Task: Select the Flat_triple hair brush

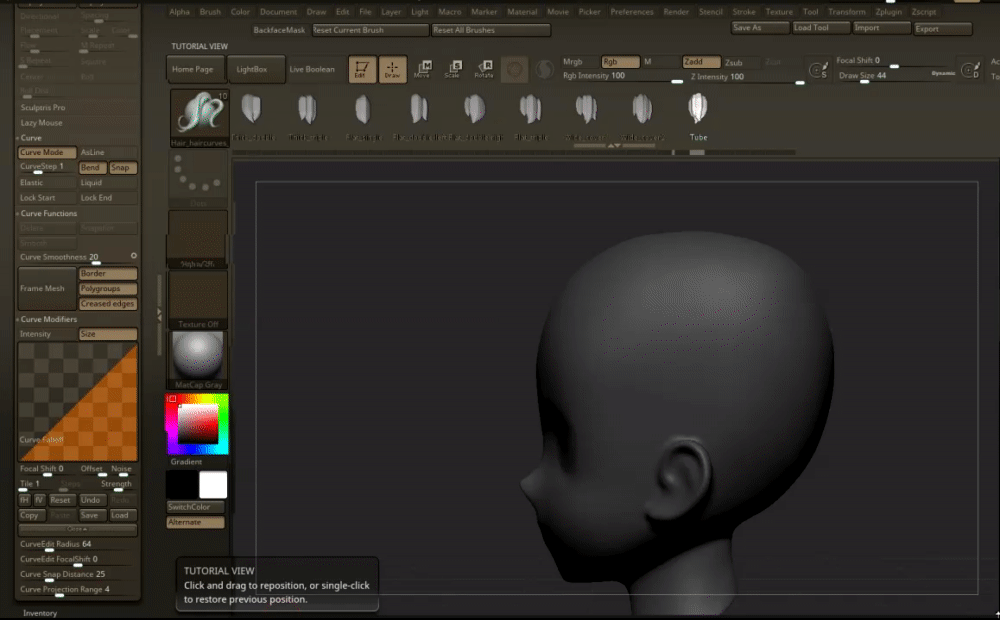Action: pyautogui.click(x=531, y=116)
